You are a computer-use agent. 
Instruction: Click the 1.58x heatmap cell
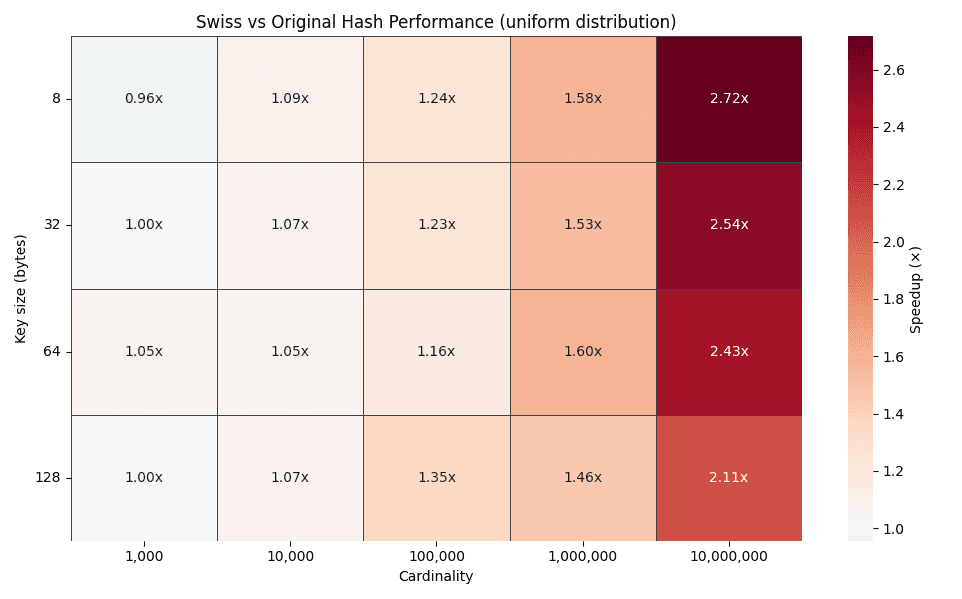pos(583,99)
